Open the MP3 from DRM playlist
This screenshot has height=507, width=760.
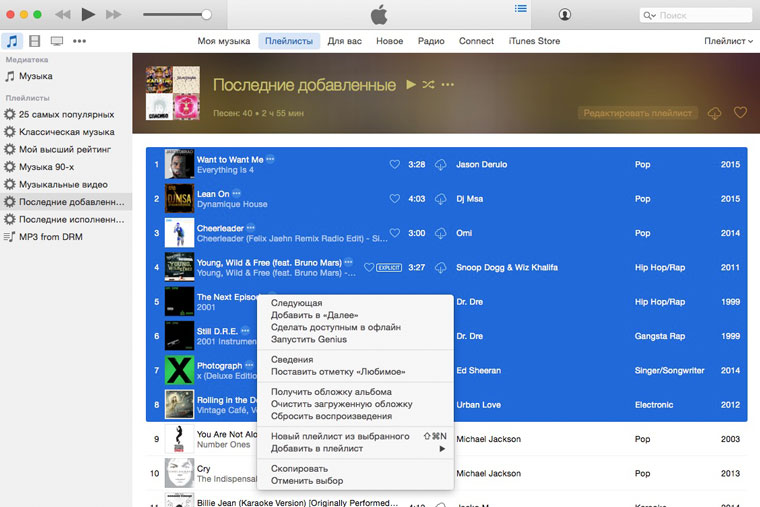pyautogui.click(x=66, y=237)
